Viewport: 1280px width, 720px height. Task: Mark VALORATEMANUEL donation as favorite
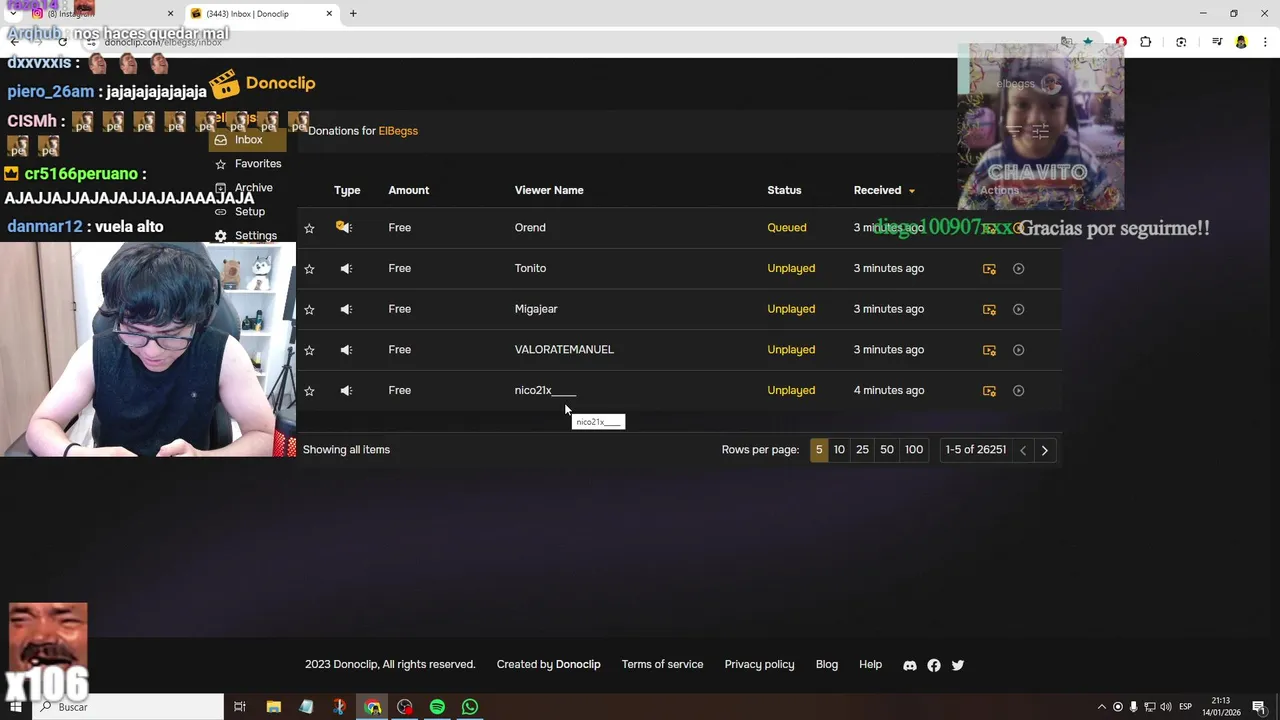tap(309, 350)
